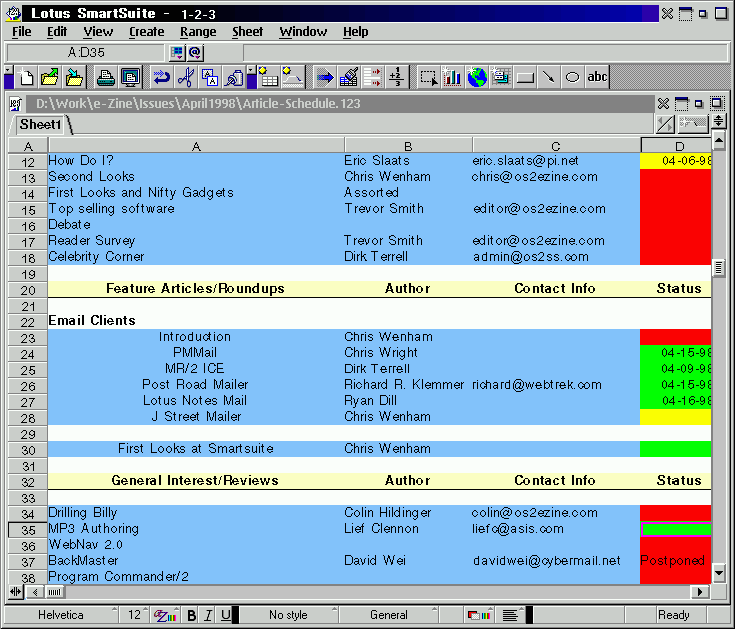Click the 'Postponed' status cell
This screenshot has width=735, height=629.
[675, 561]
